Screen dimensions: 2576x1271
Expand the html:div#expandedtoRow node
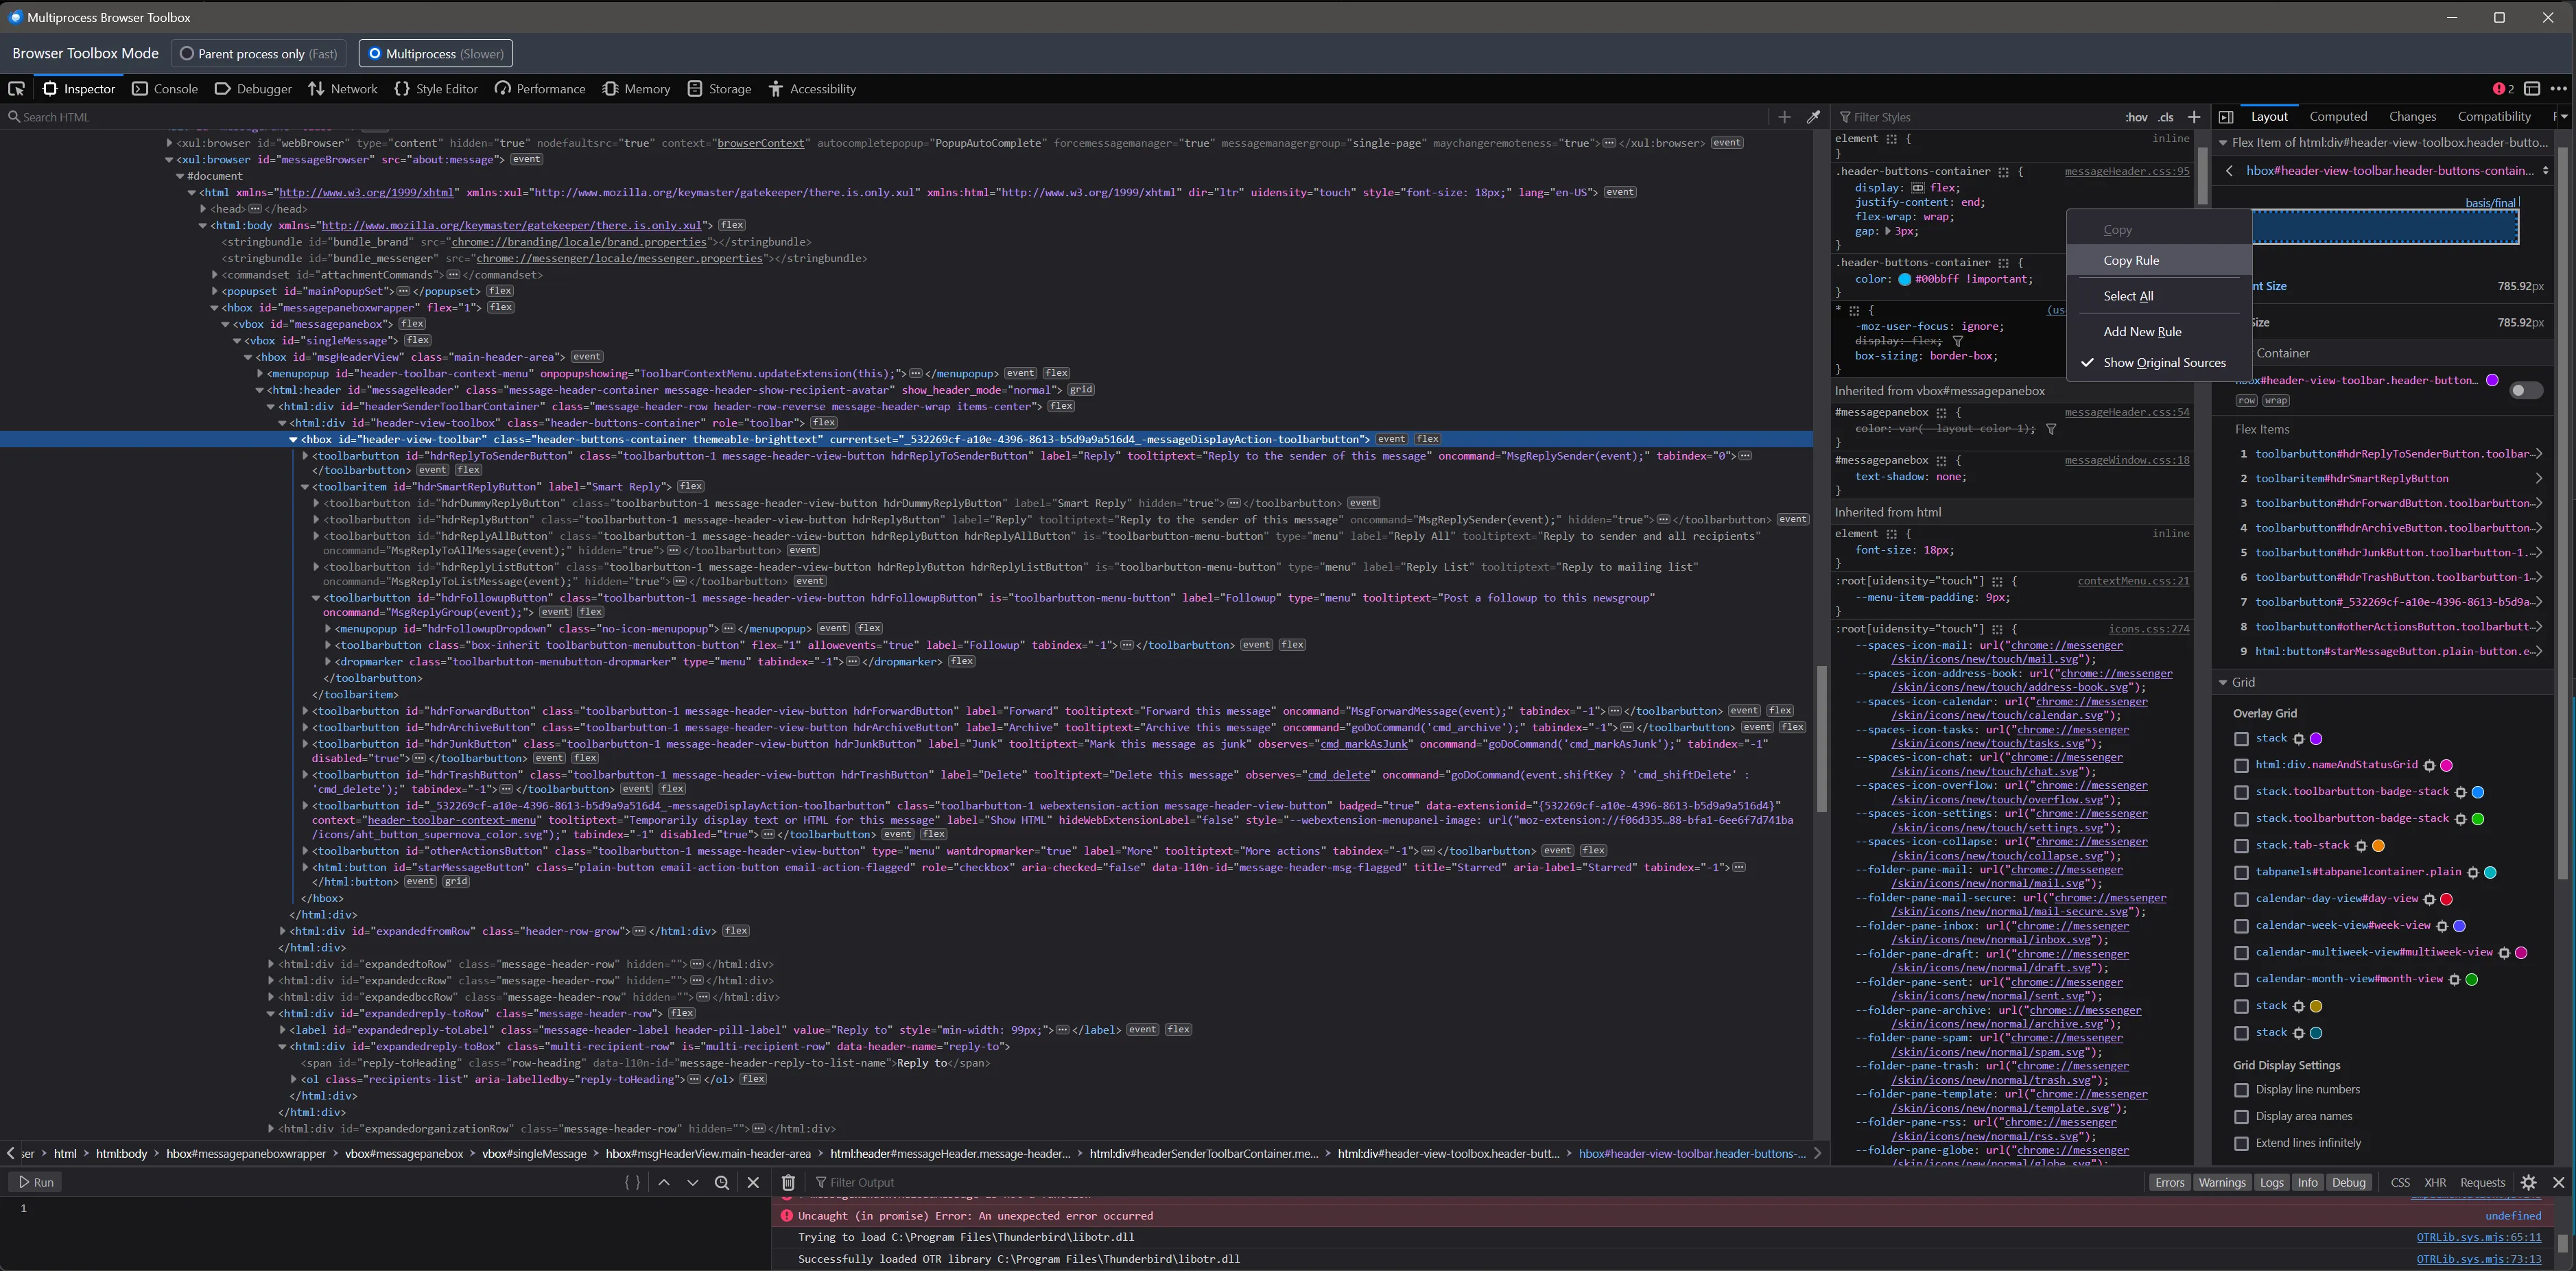(x=271, y=965)
